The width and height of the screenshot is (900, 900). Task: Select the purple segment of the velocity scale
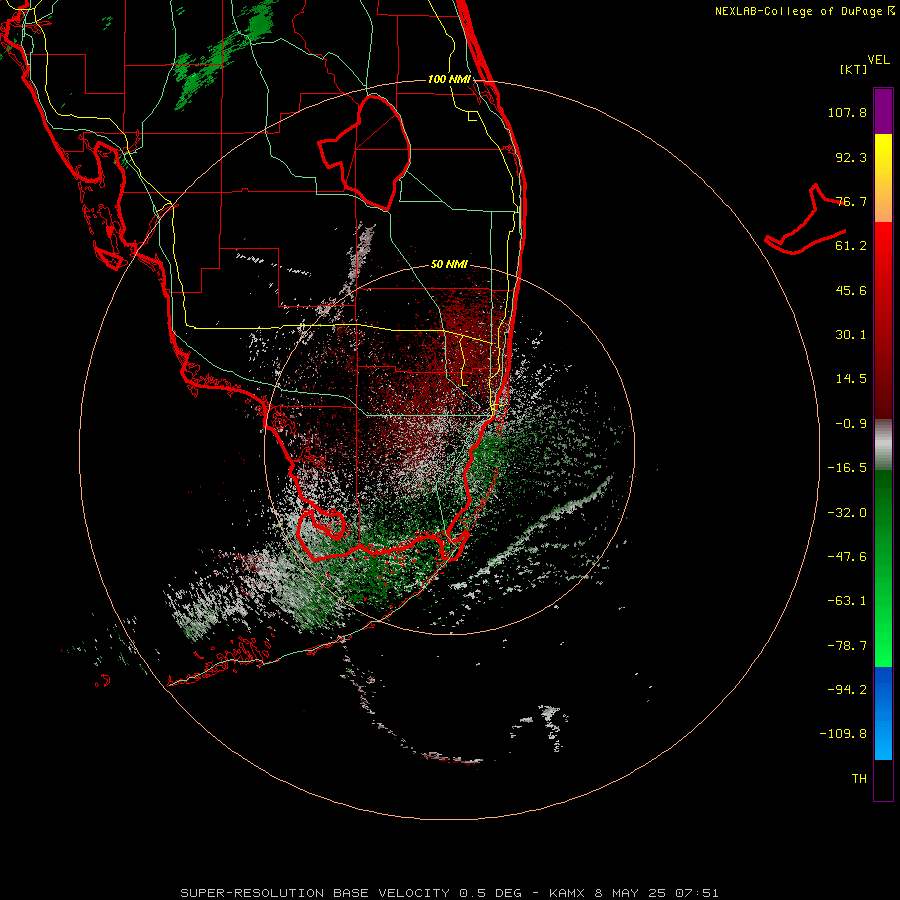883,111
